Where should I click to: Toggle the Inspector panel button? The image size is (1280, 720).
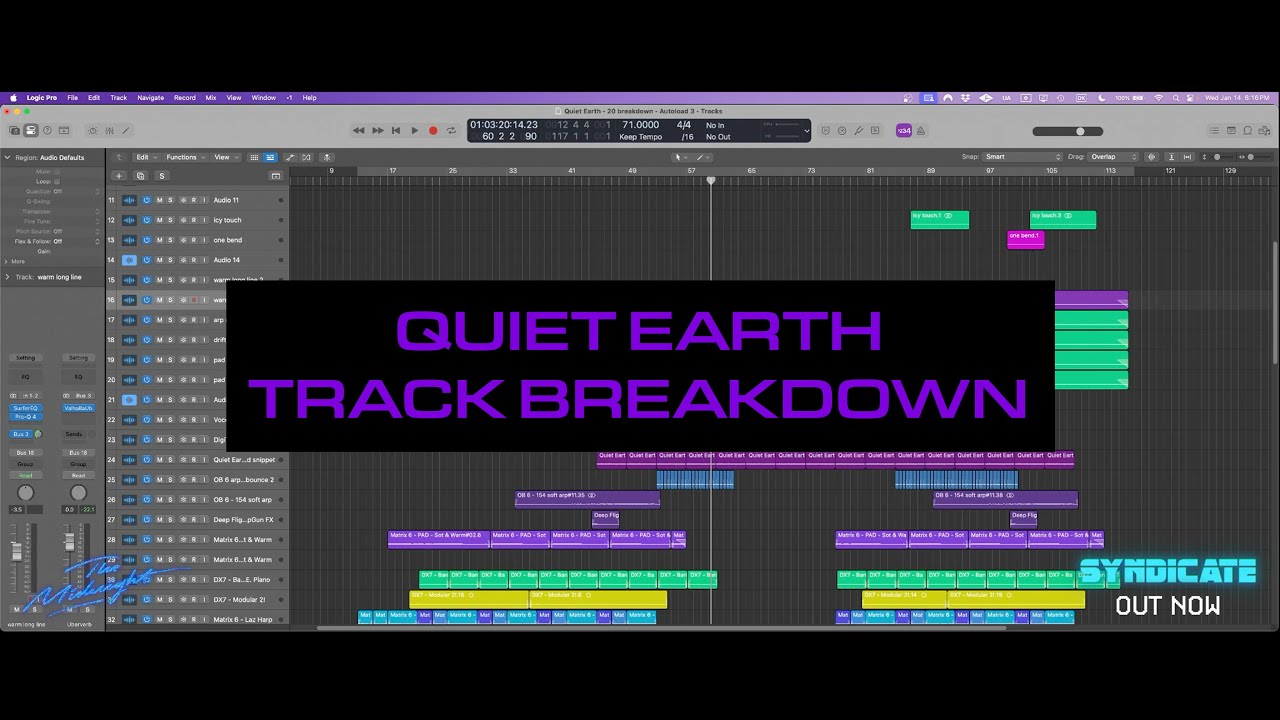pos(31,130)
